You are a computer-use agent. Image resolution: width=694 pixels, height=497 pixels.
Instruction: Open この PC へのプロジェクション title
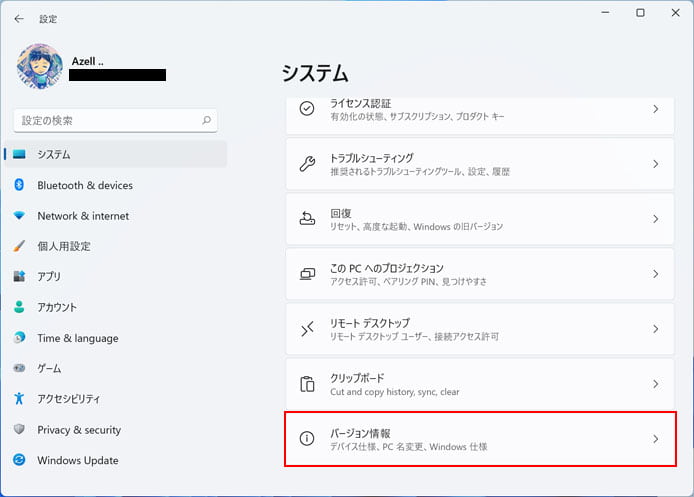(x=386, y=268)
